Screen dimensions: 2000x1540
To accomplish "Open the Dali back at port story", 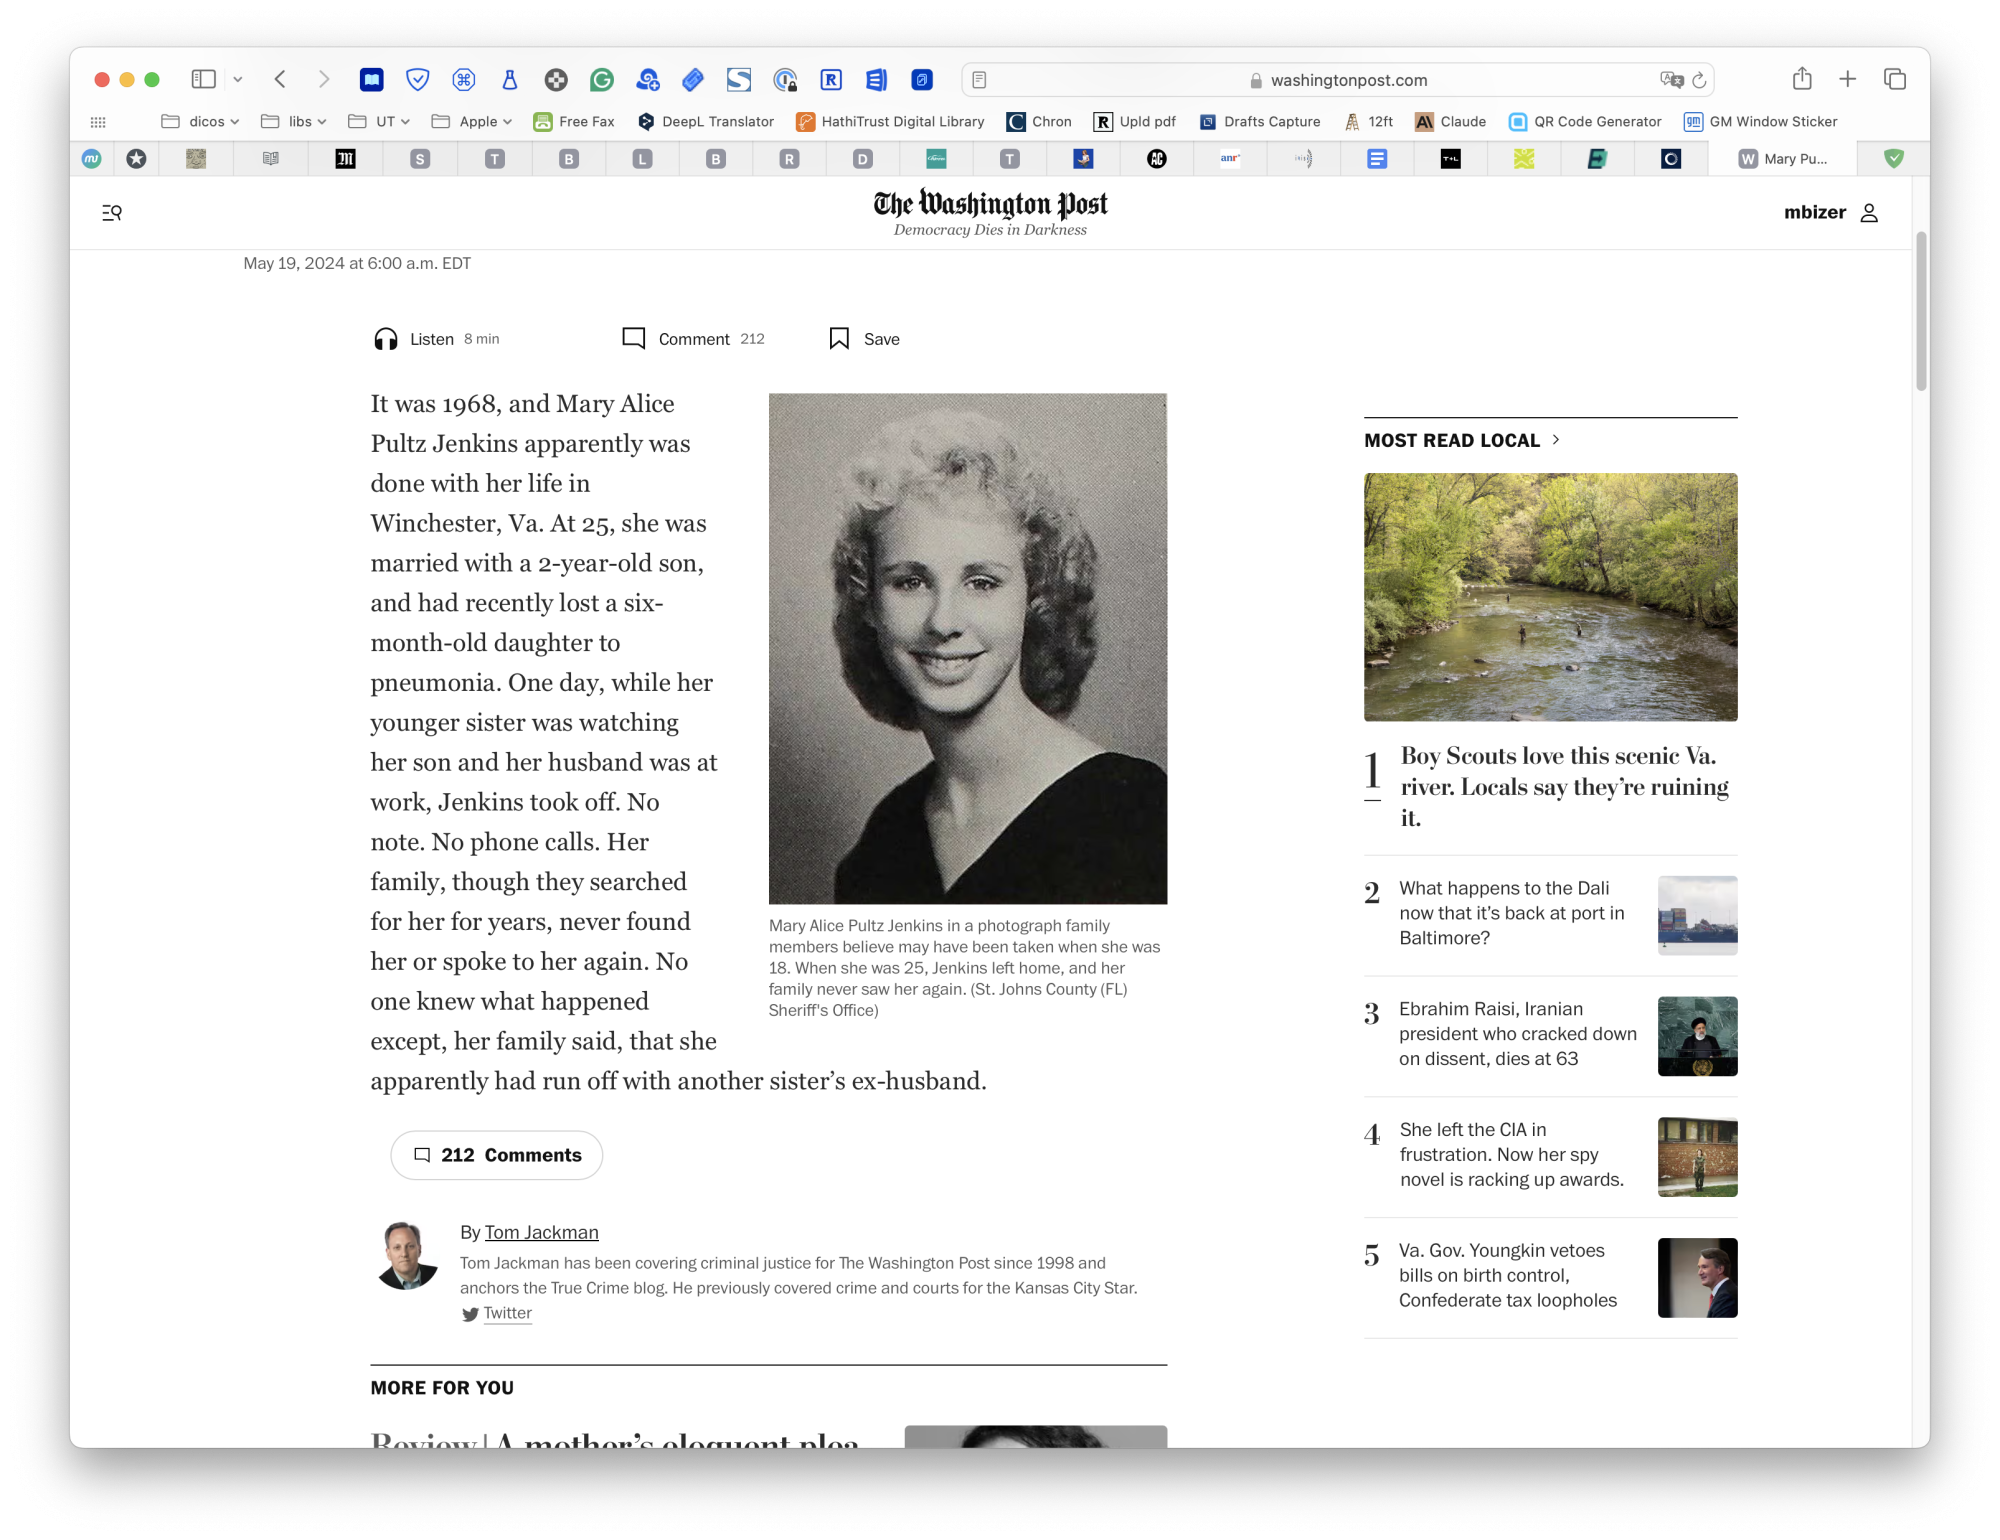I will click(x=1511, y=914).
